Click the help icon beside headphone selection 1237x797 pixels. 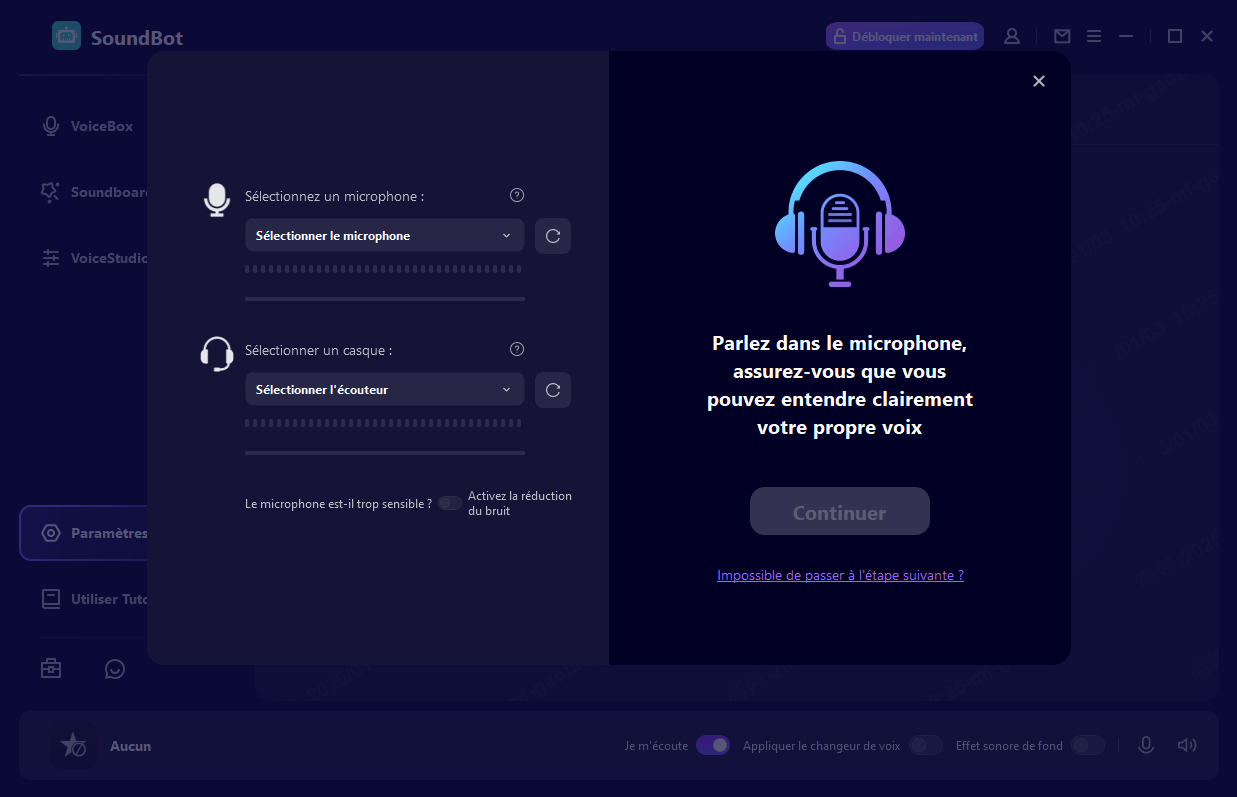[x=517, y=349]
